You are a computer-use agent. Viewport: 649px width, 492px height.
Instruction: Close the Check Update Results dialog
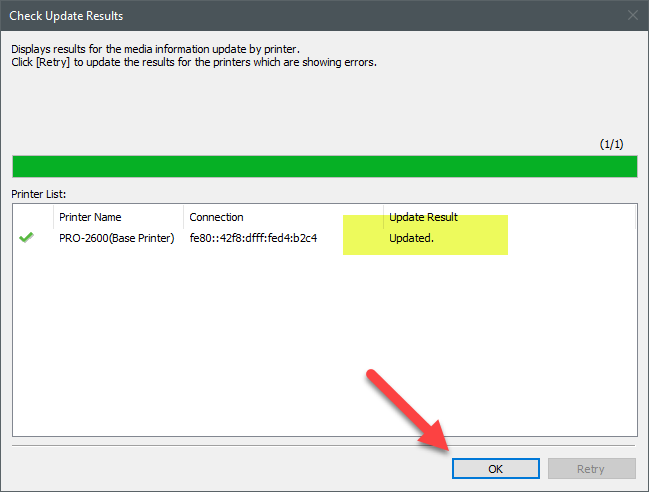pyautogui.click(x=632, y=15)
